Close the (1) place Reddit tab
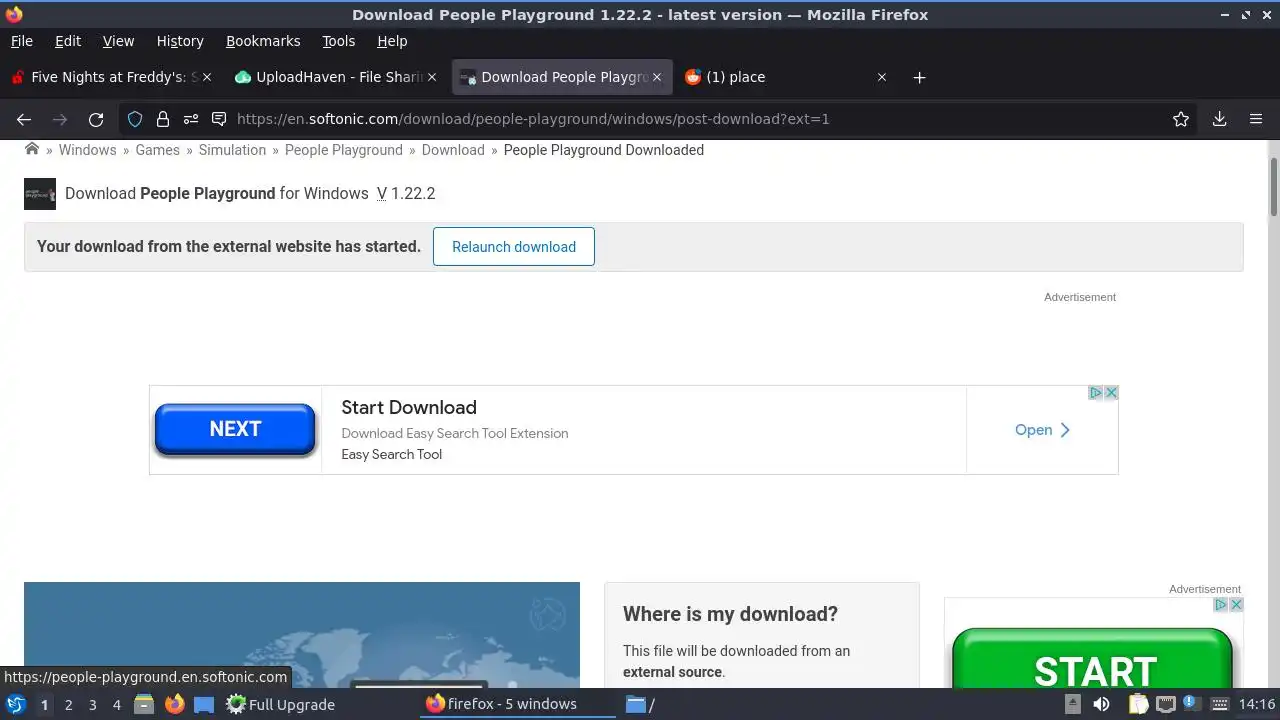 coord(882,77)
